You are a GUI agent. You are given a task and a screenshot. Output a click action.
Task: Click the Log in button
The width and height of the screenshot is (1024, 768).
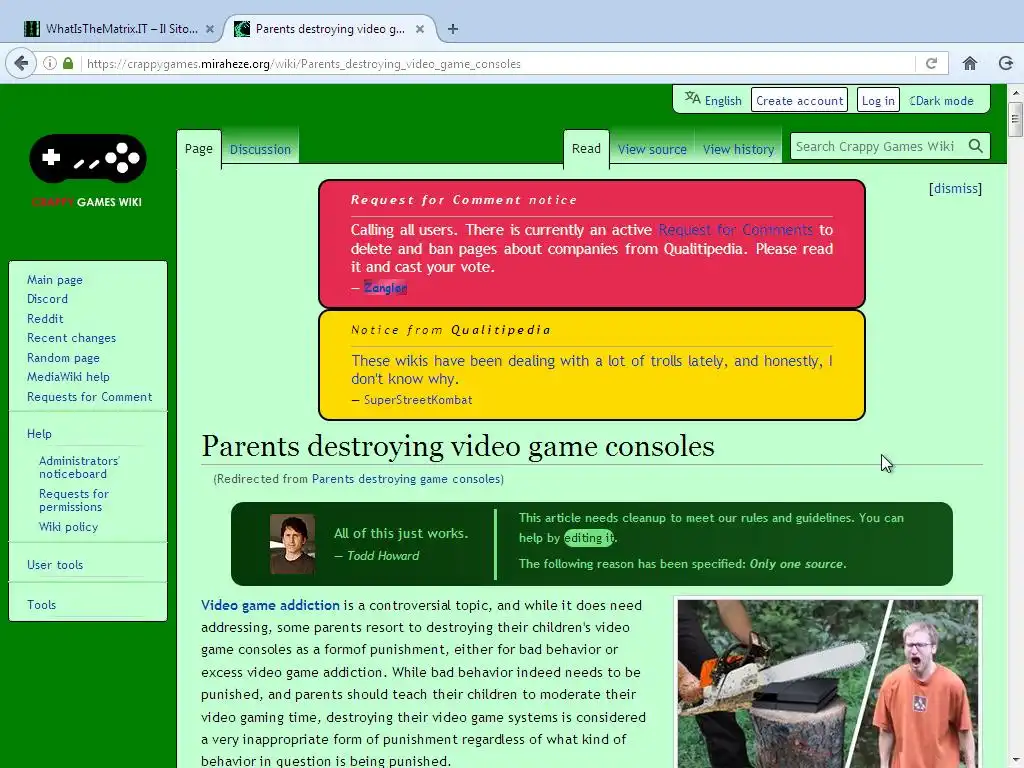(x=878, y=101)
